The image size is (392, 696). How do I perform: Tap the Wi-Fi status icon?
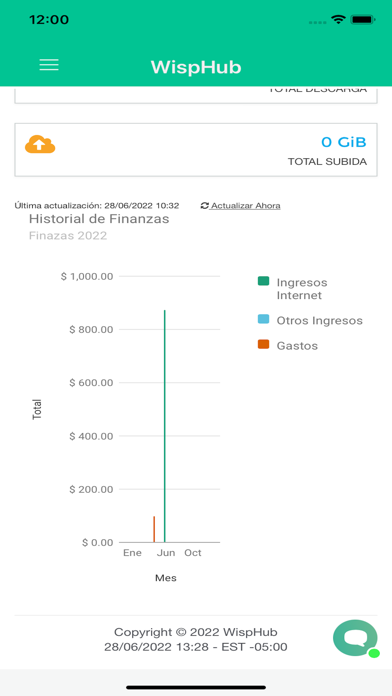338,20
